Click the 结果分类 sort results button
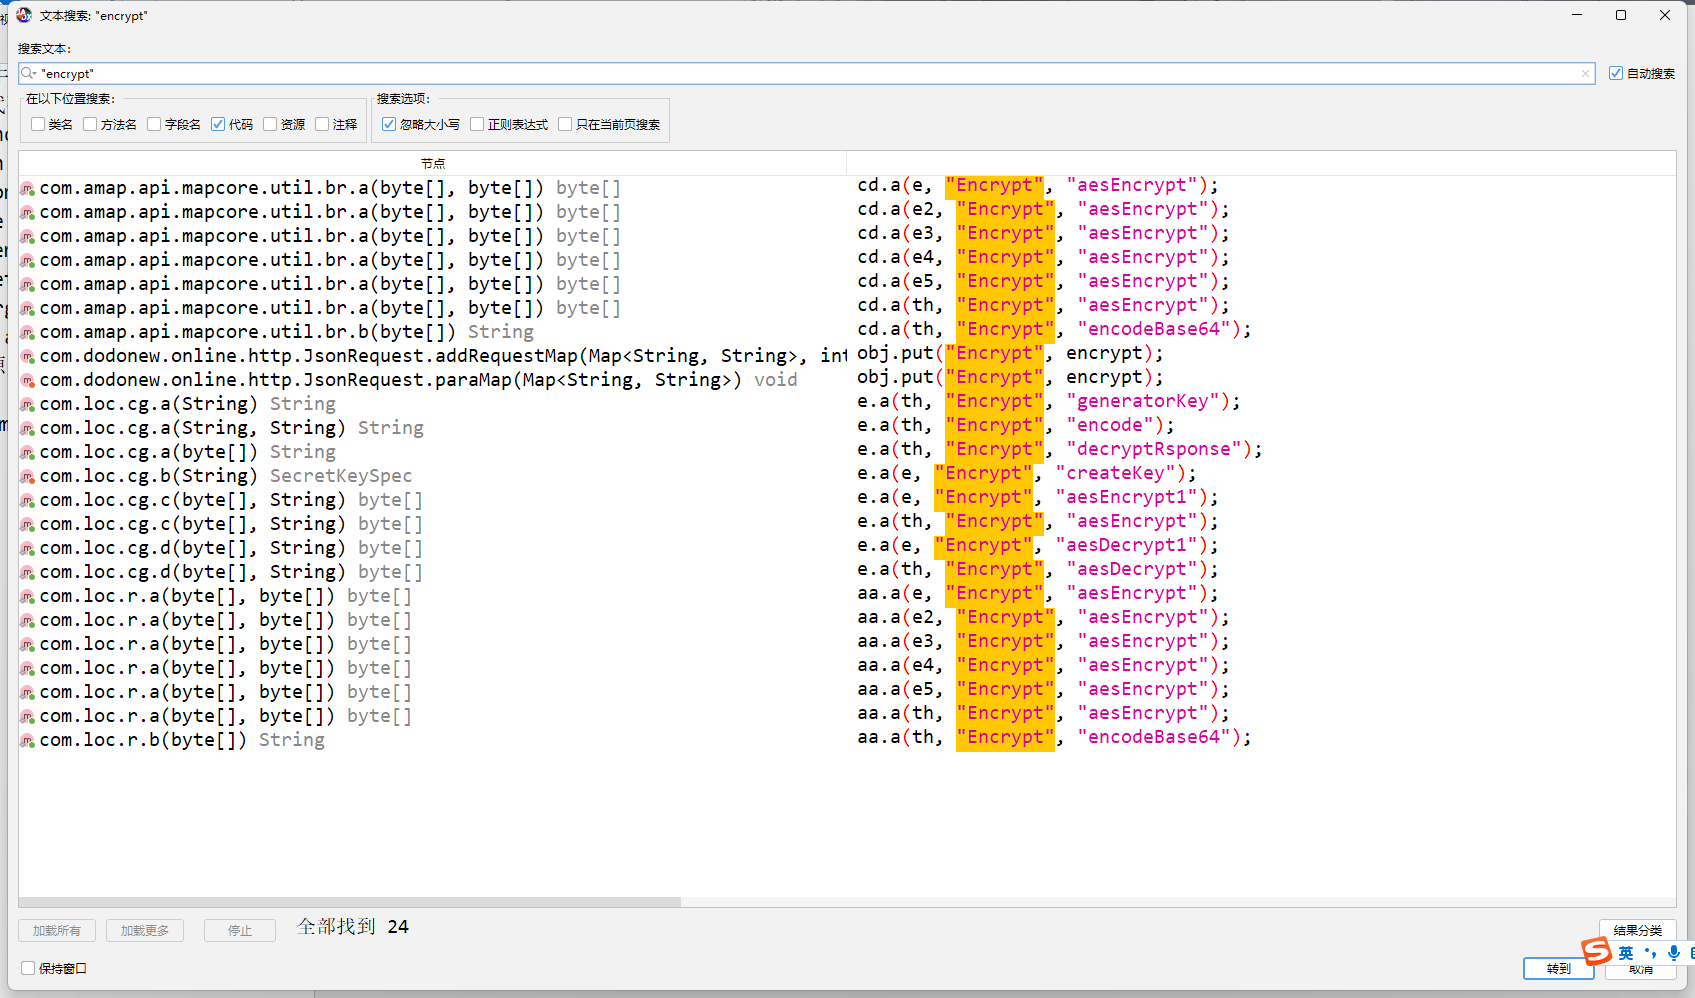Viewport: 1695px width, 998px height. click(x=1638, y=930)
